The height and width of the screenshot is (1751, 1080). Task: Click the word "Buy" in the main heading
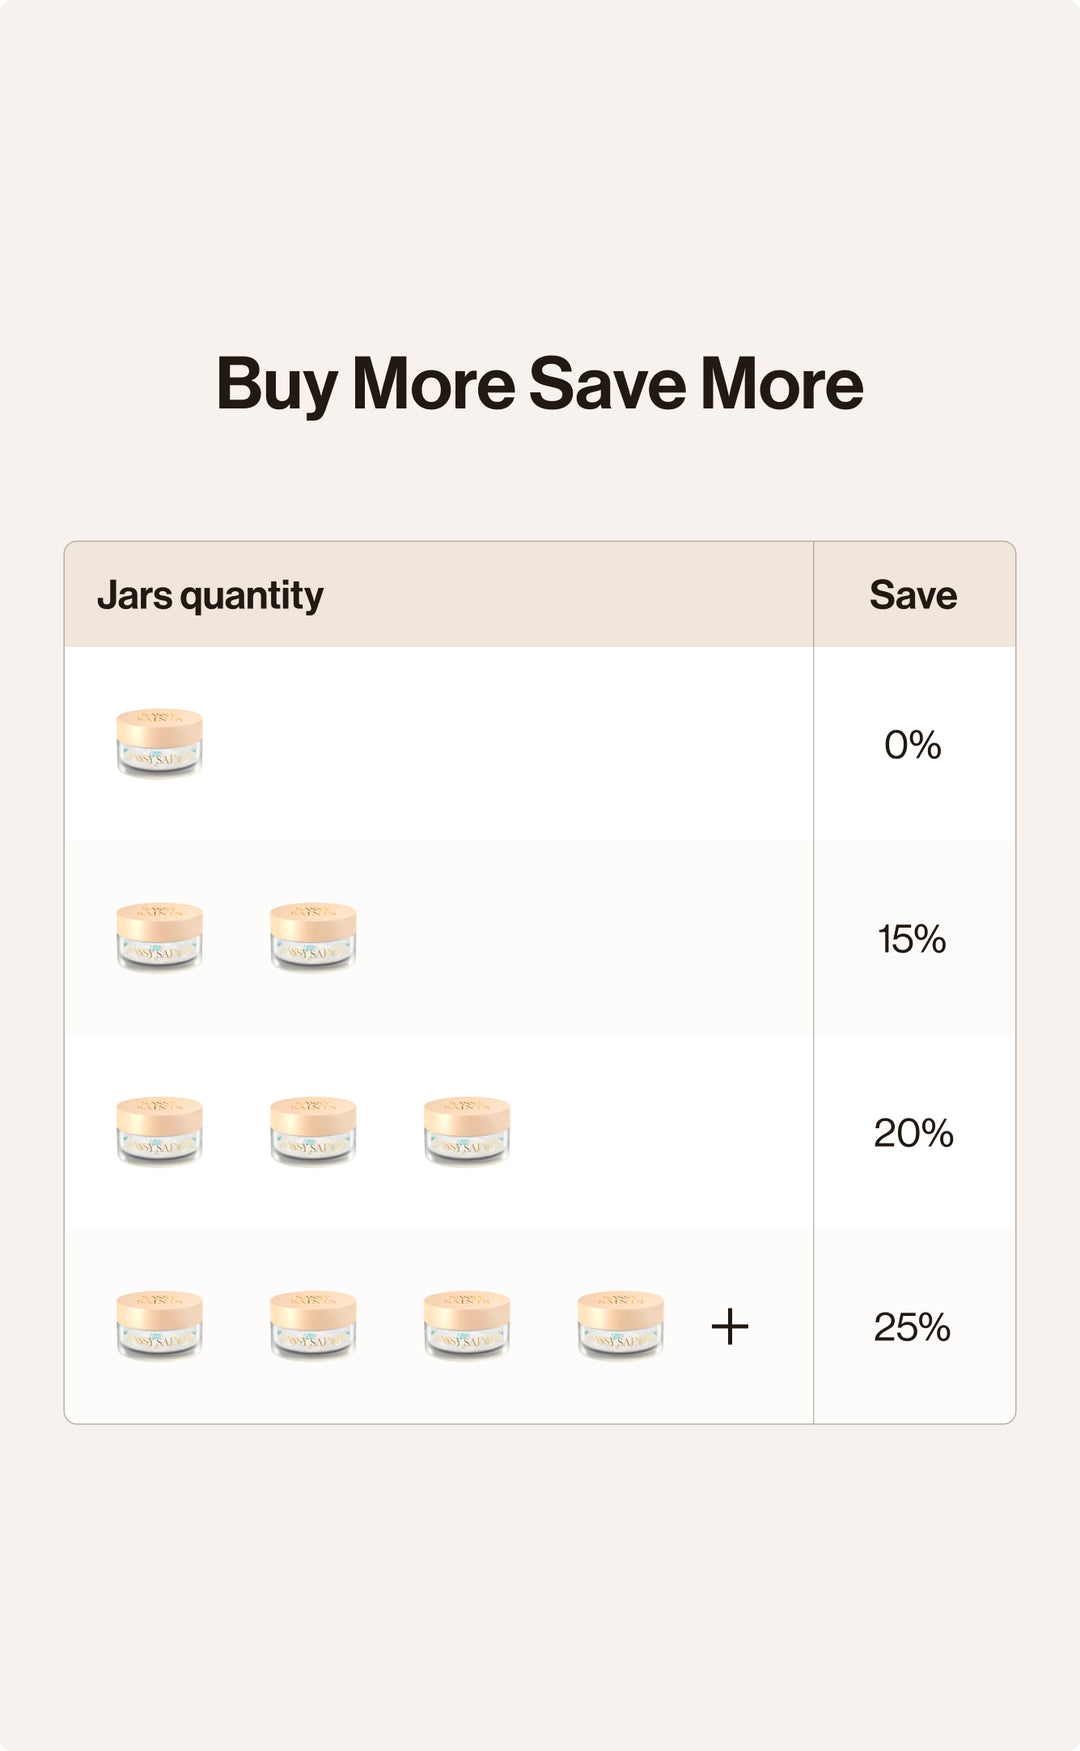click(x=277, y=386)
